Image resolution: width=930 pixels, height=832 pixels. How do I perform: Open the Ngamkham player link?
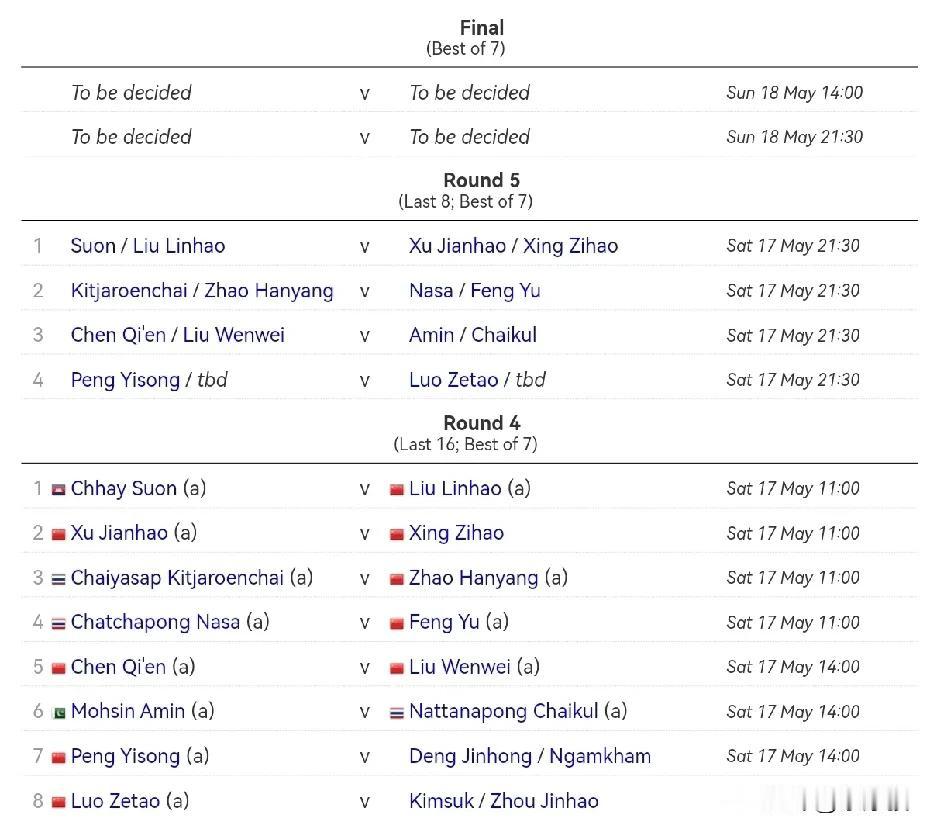coord(599,756)
